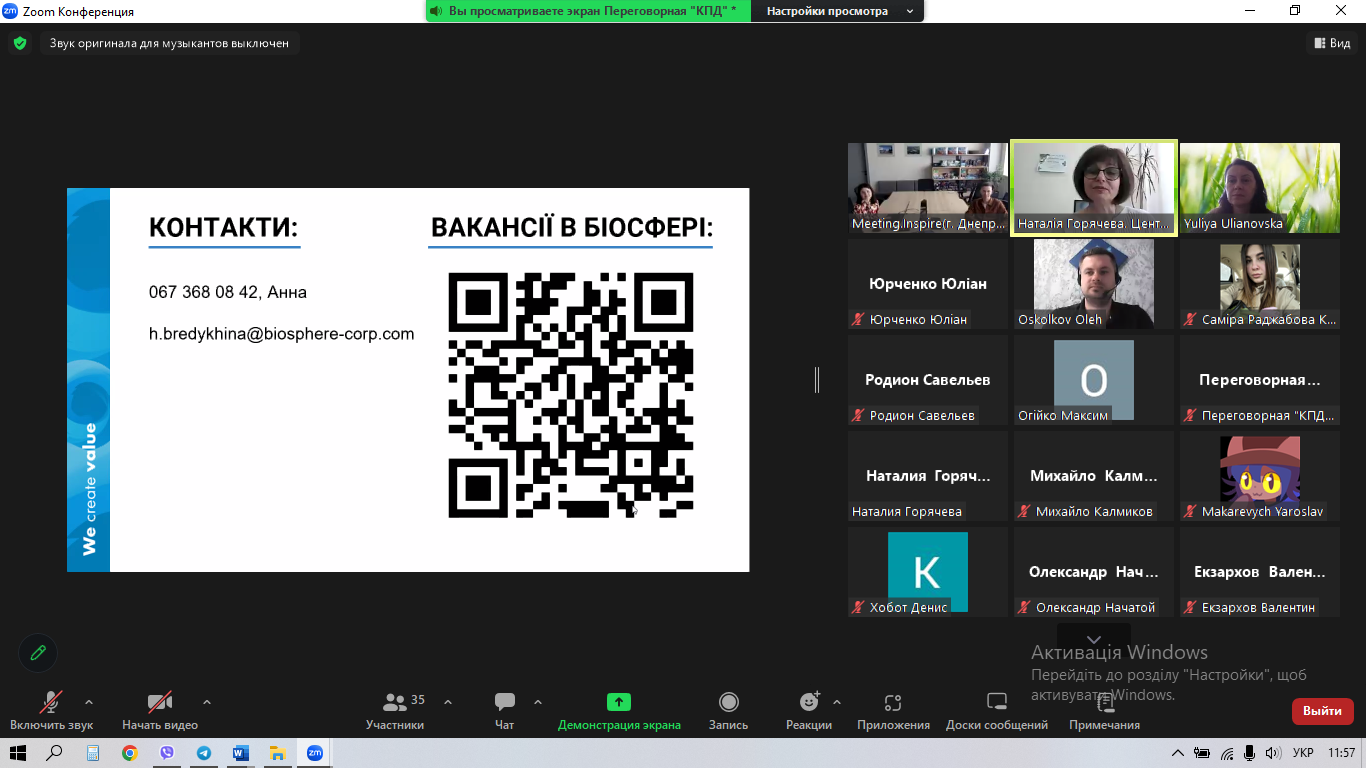Open Настройки просмотра dropdown

click(840, 11)
